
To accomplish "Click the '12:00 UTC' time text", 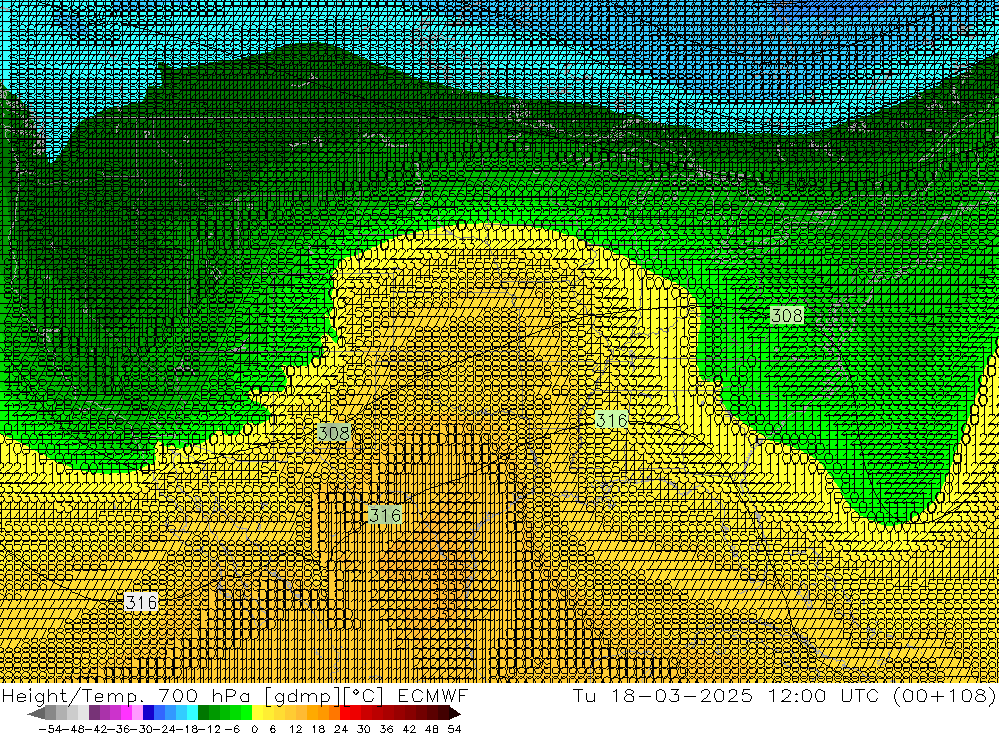I will 823,695.
